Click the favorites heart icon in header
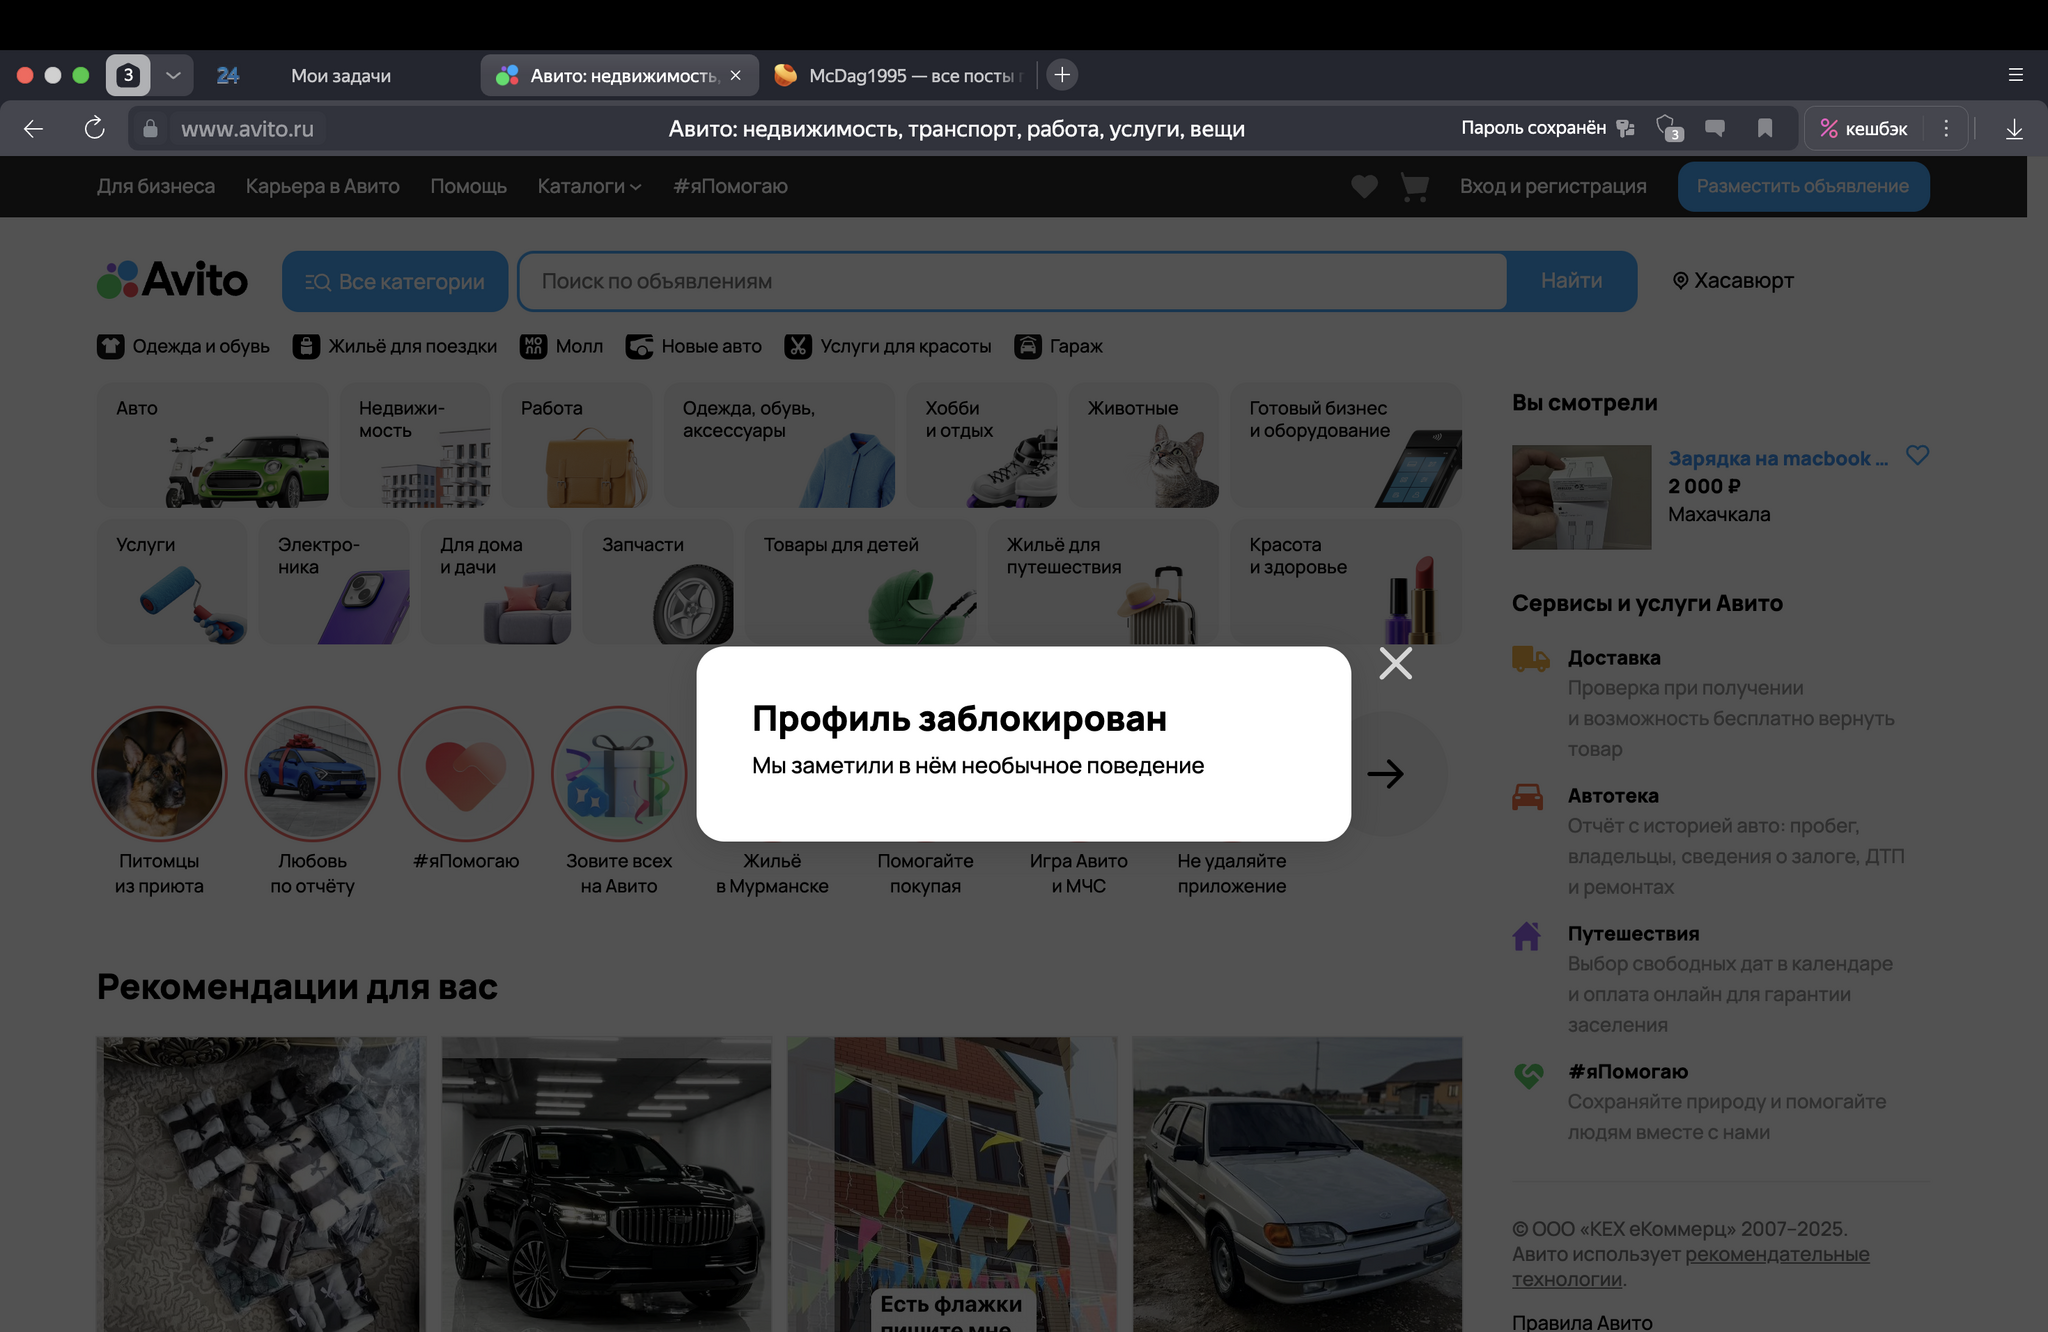2048x1332 pixels. tap(1364, 186)
